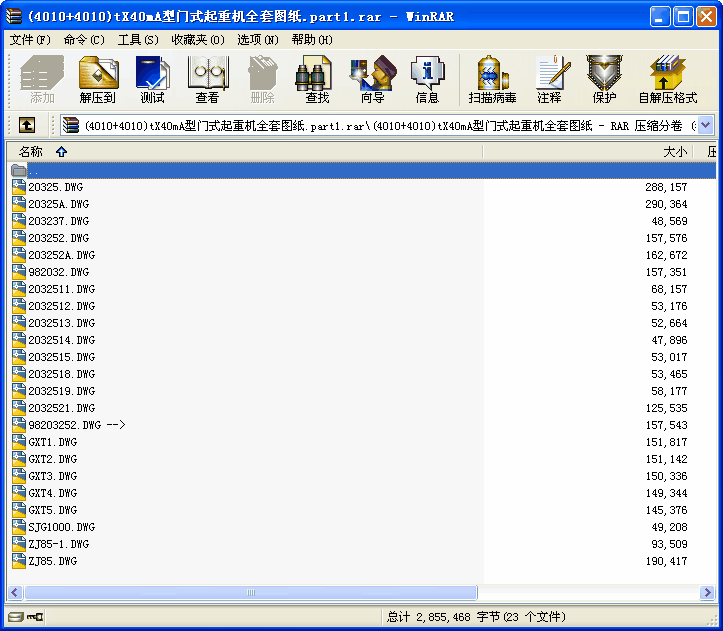Image resolution: width=723 pixels, height=631 pixels.
Task: Click the Extract To (解压到) toolbar icon
Action: click(98, 79)
